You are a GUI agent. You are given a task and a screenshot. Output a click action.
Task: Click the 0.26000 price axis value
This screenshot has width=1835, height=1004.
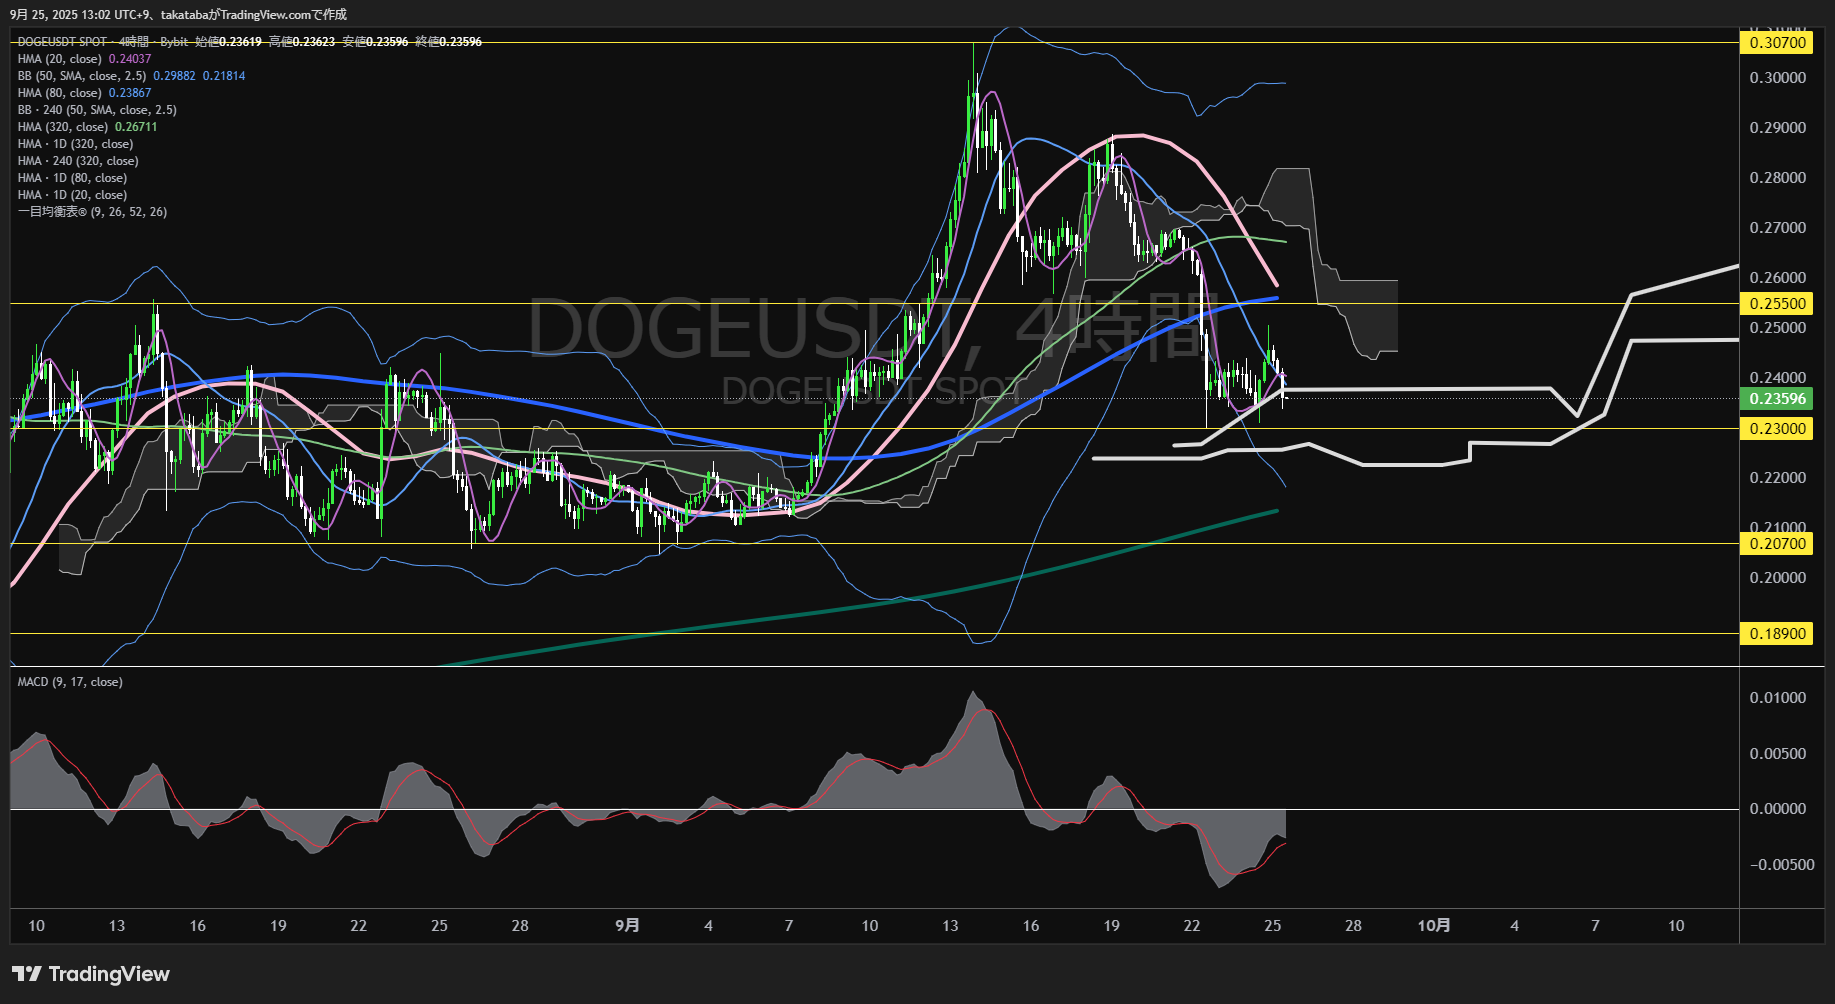(x=1777, y=278)
